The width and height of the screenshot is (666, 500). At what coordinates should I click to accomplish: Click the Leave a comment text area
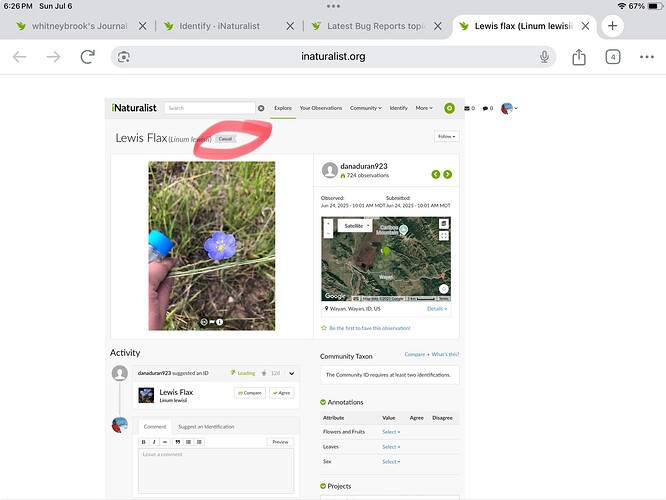click(x=216, y=471)
